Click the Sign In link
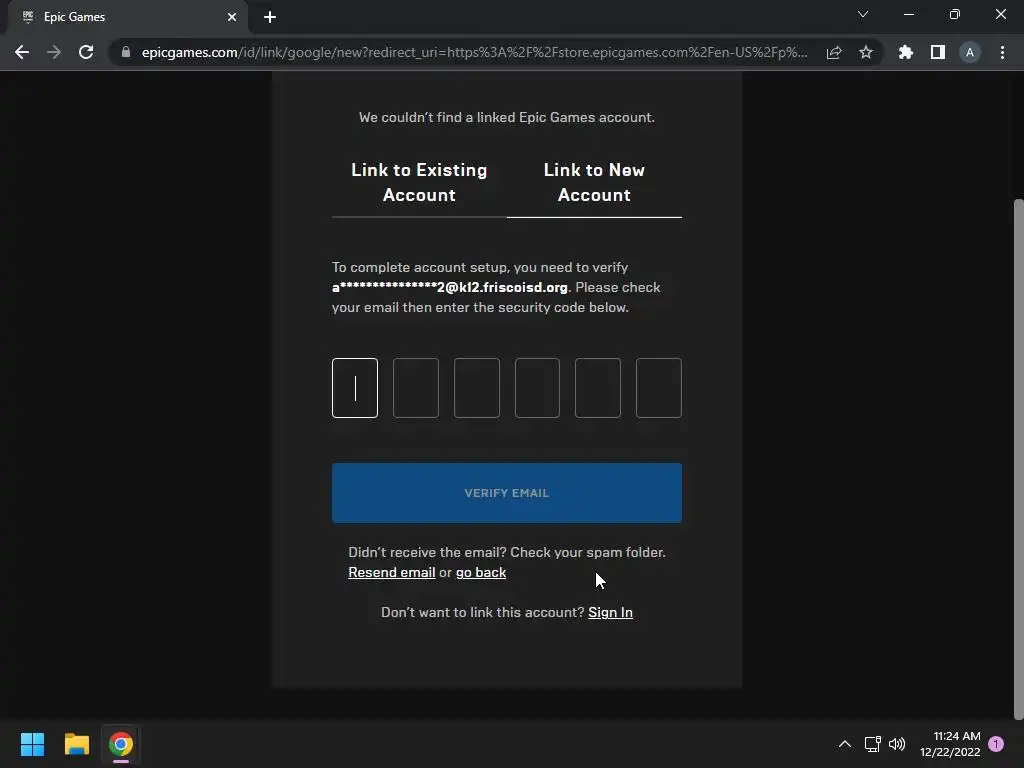The width and height of the screenshot is (1024, 768). [610, 613]
